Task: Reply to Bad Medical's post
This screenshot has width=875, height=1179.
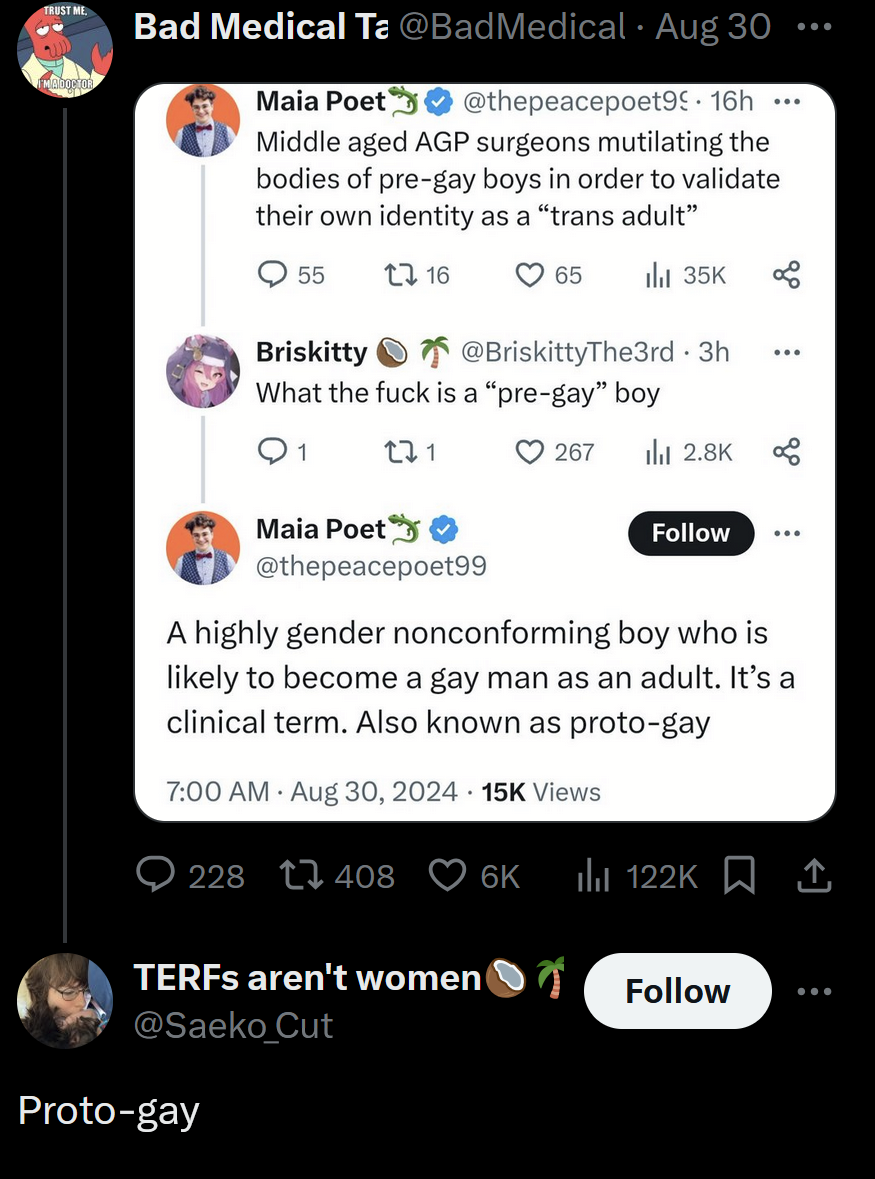Action: pos(155,876)
